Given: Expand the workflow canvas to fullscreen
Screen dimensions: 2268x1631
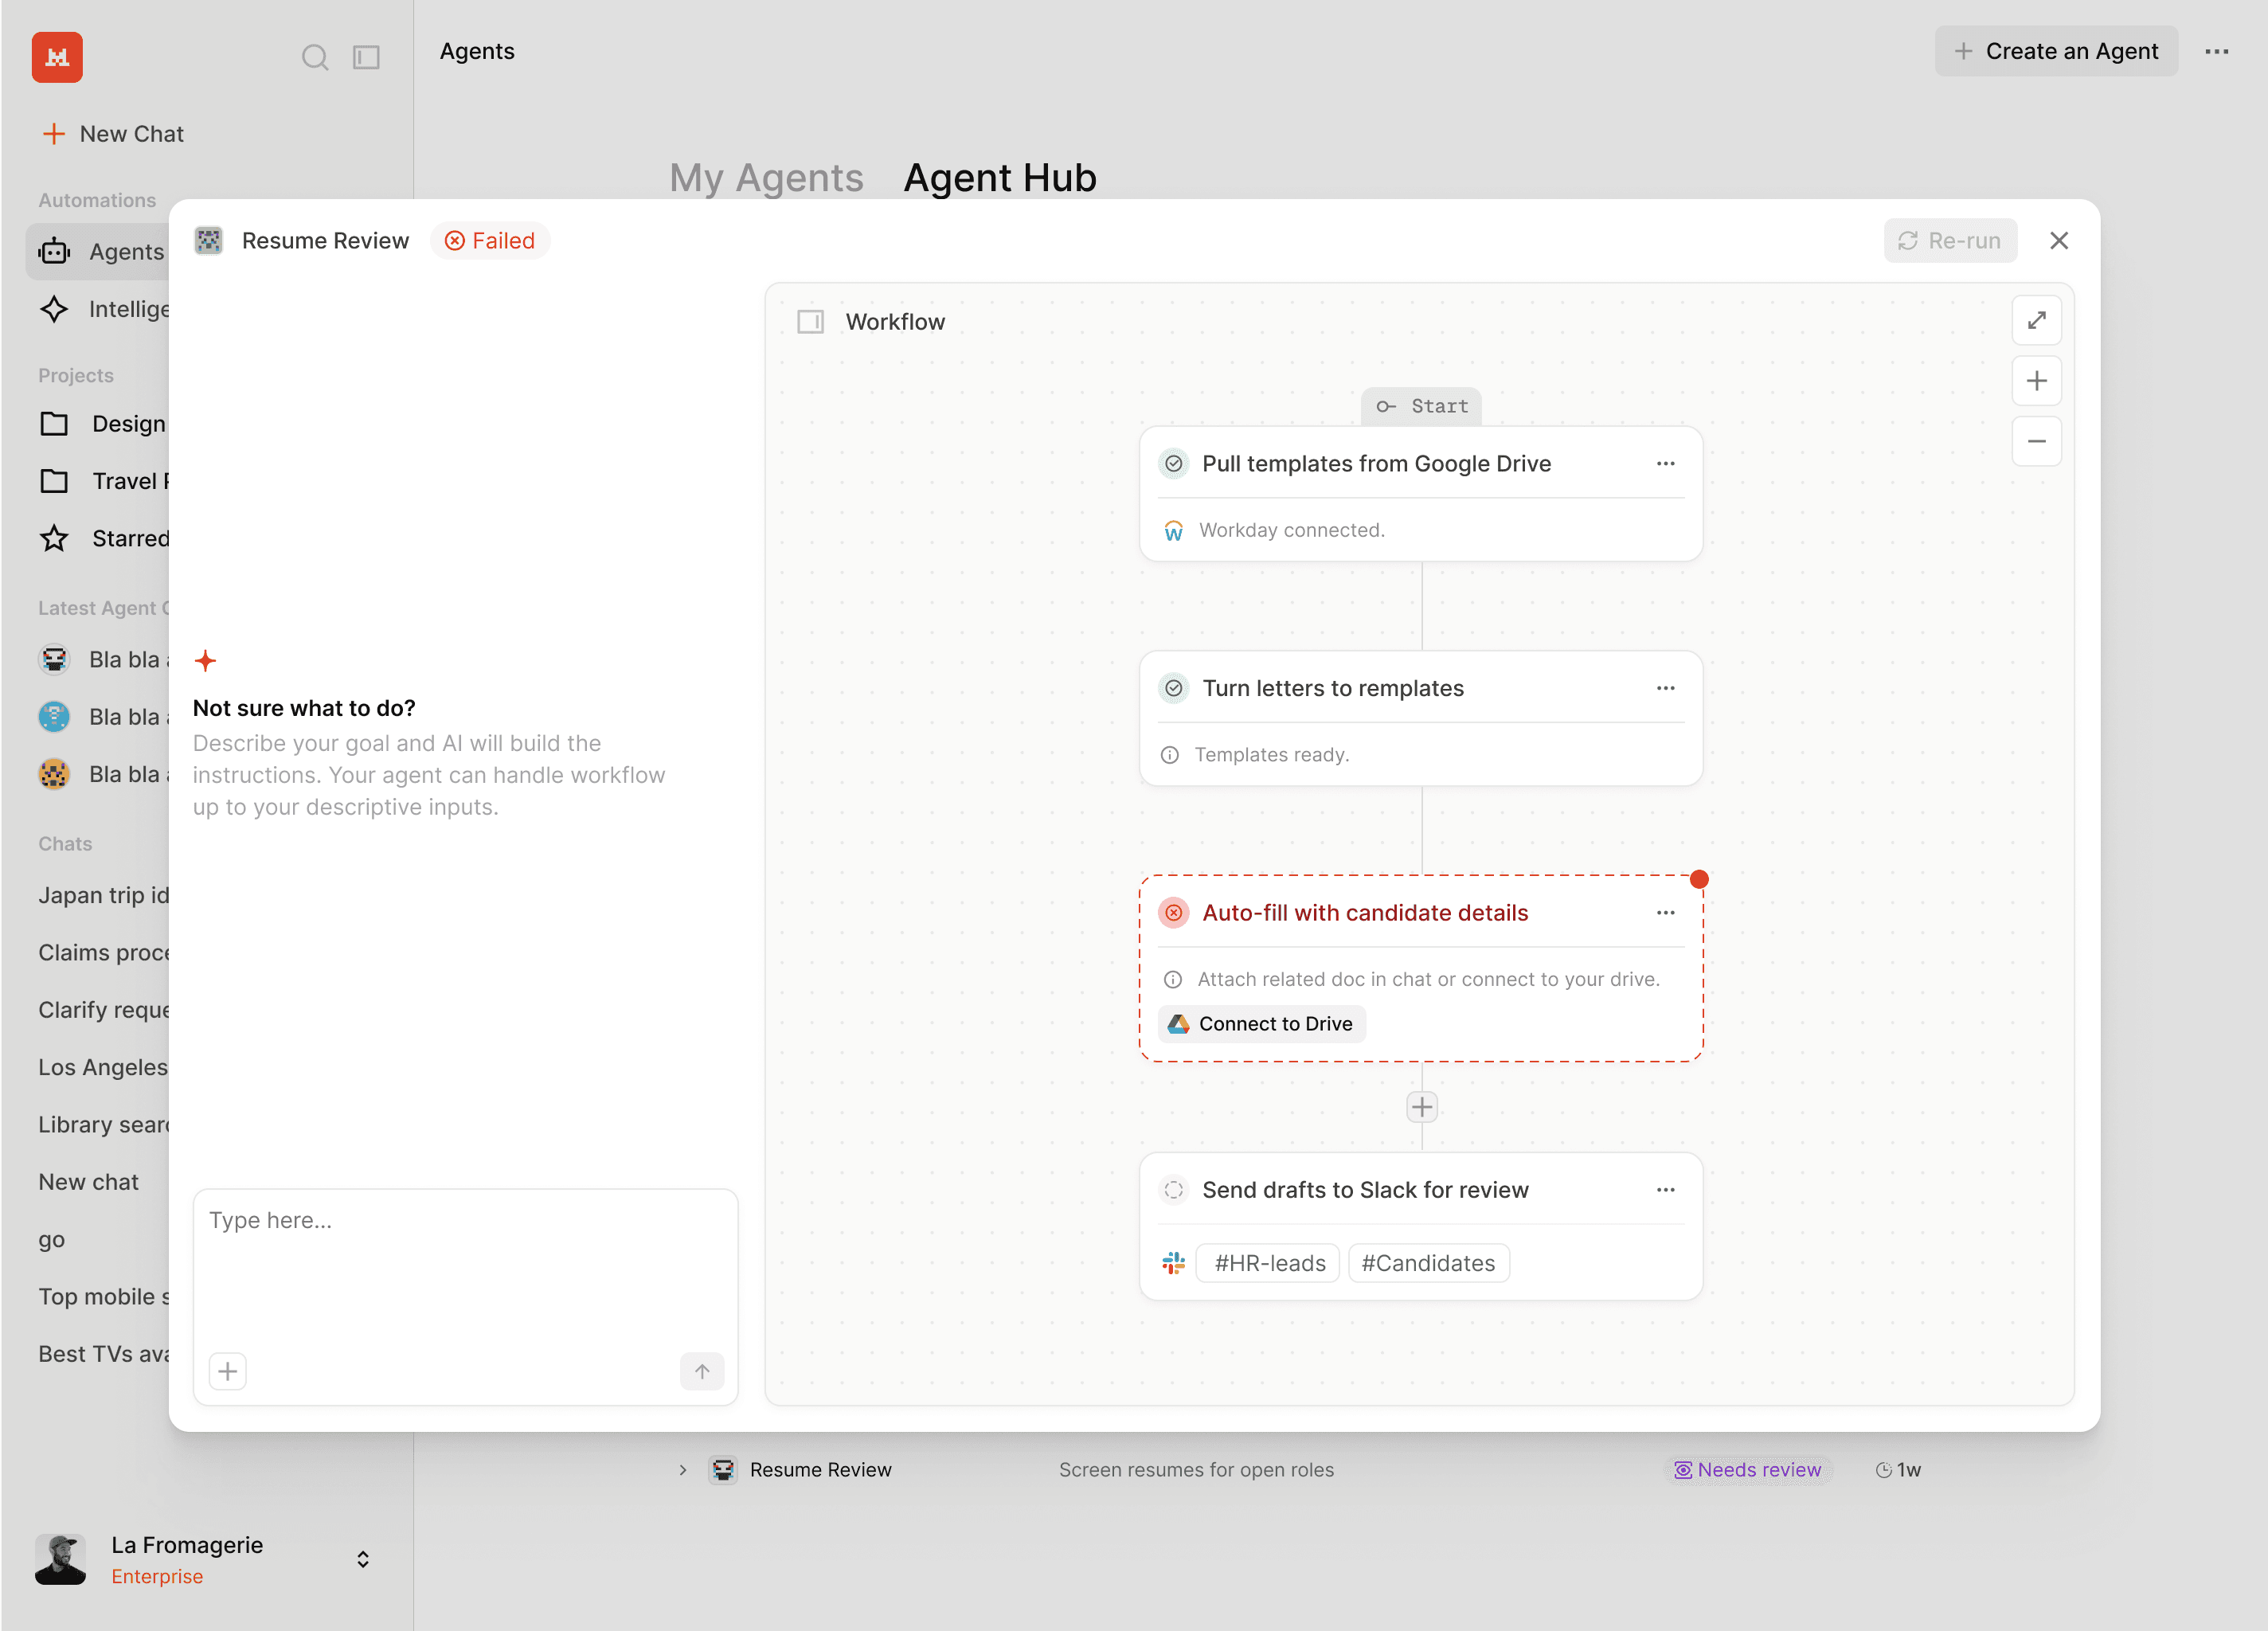Looking at the screenshot, I should click(2036, 320).
